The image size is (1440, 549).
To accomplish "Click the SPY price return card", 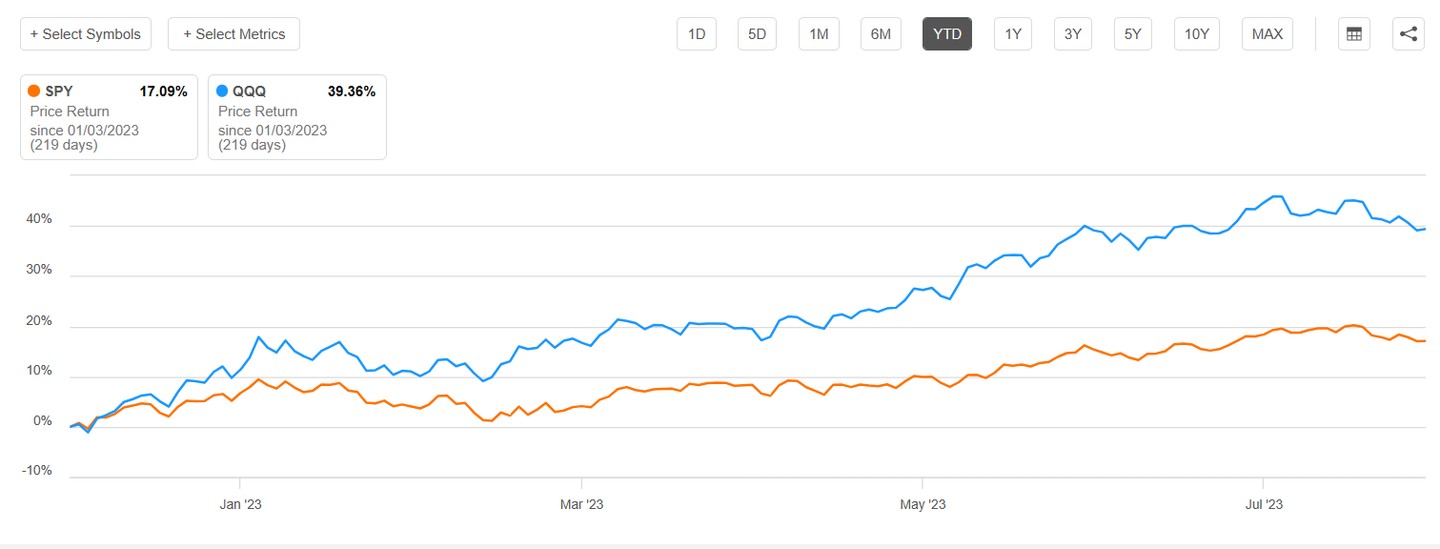I will [x=109, y=117].
